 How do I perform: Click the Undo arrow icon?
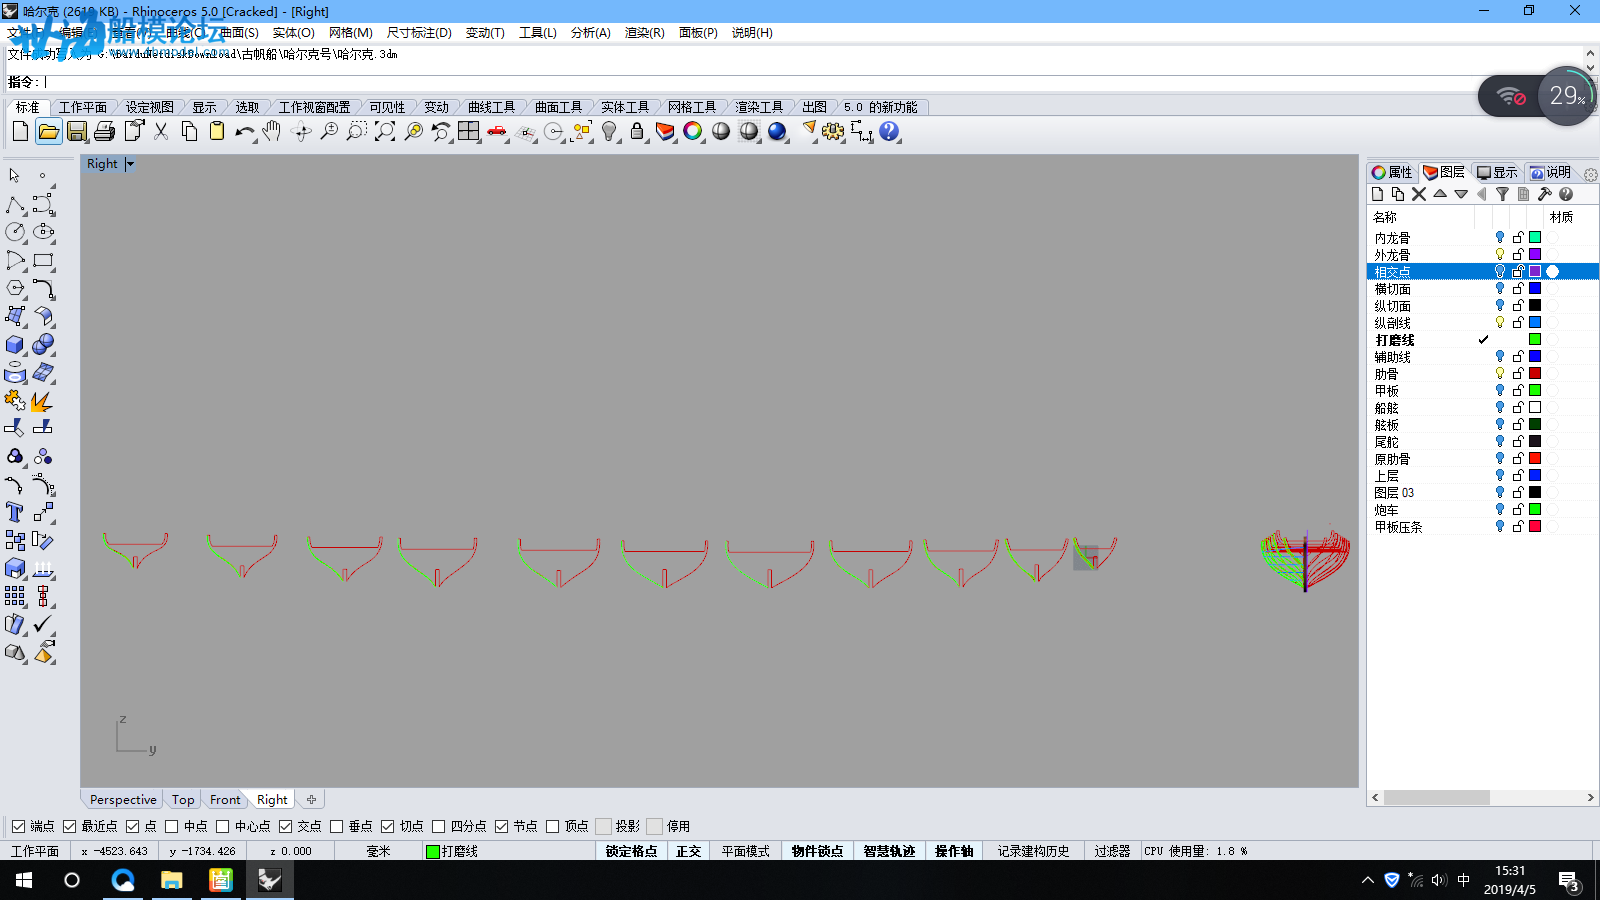click(x=245, y=131)
